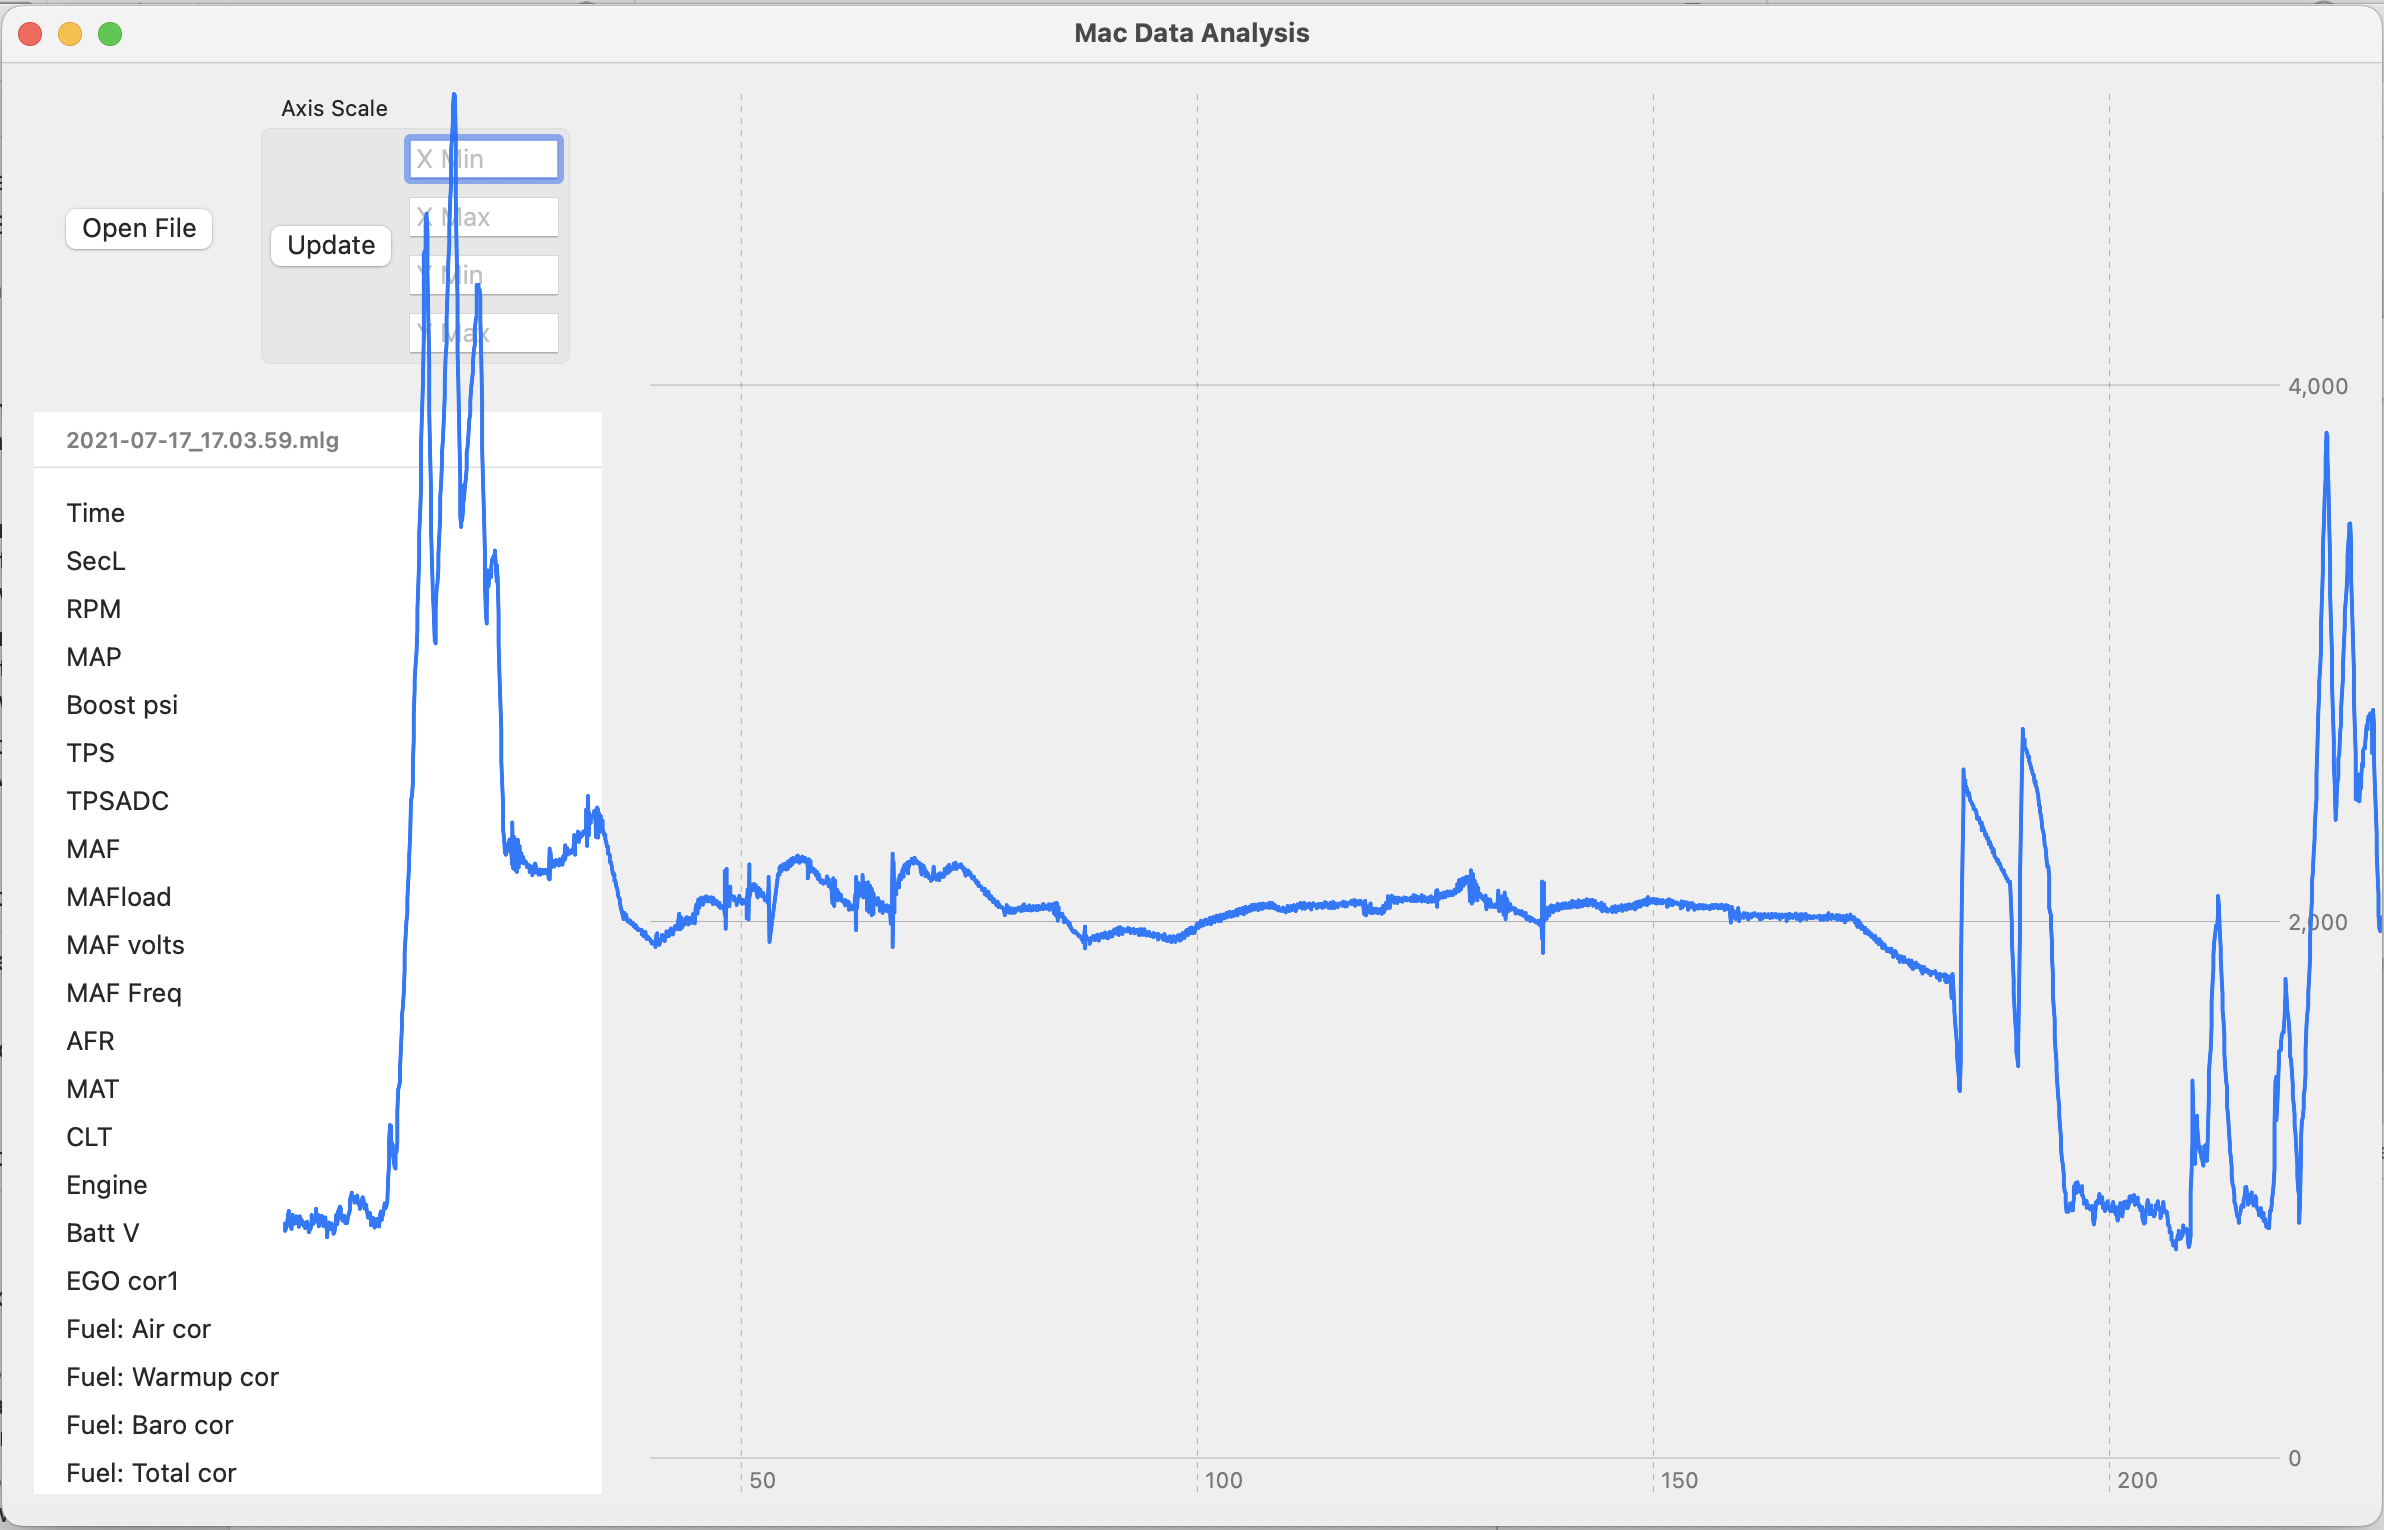
Task: Choose the MAP channel
Action: pyautogui.click(x=318, y=657)
